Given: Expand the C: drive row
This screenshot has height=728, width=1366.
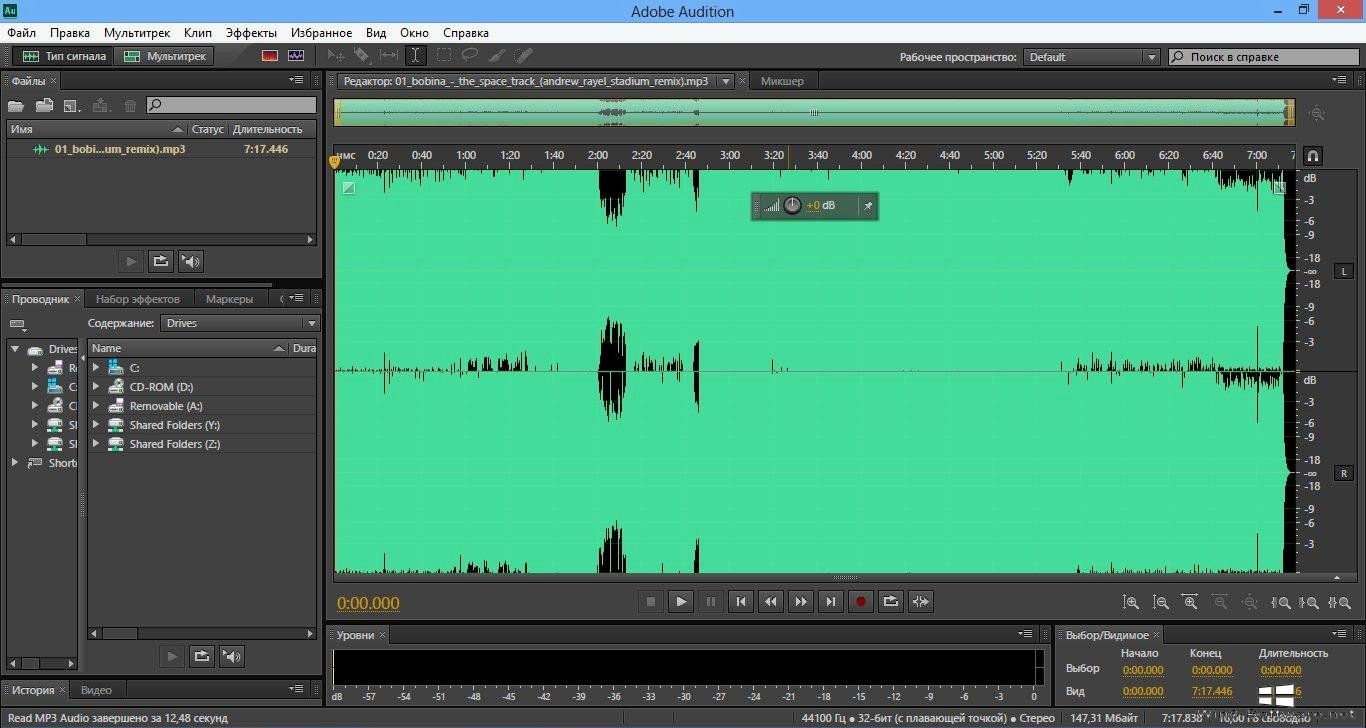Looking at the screenshot, I should click(96, 367).
